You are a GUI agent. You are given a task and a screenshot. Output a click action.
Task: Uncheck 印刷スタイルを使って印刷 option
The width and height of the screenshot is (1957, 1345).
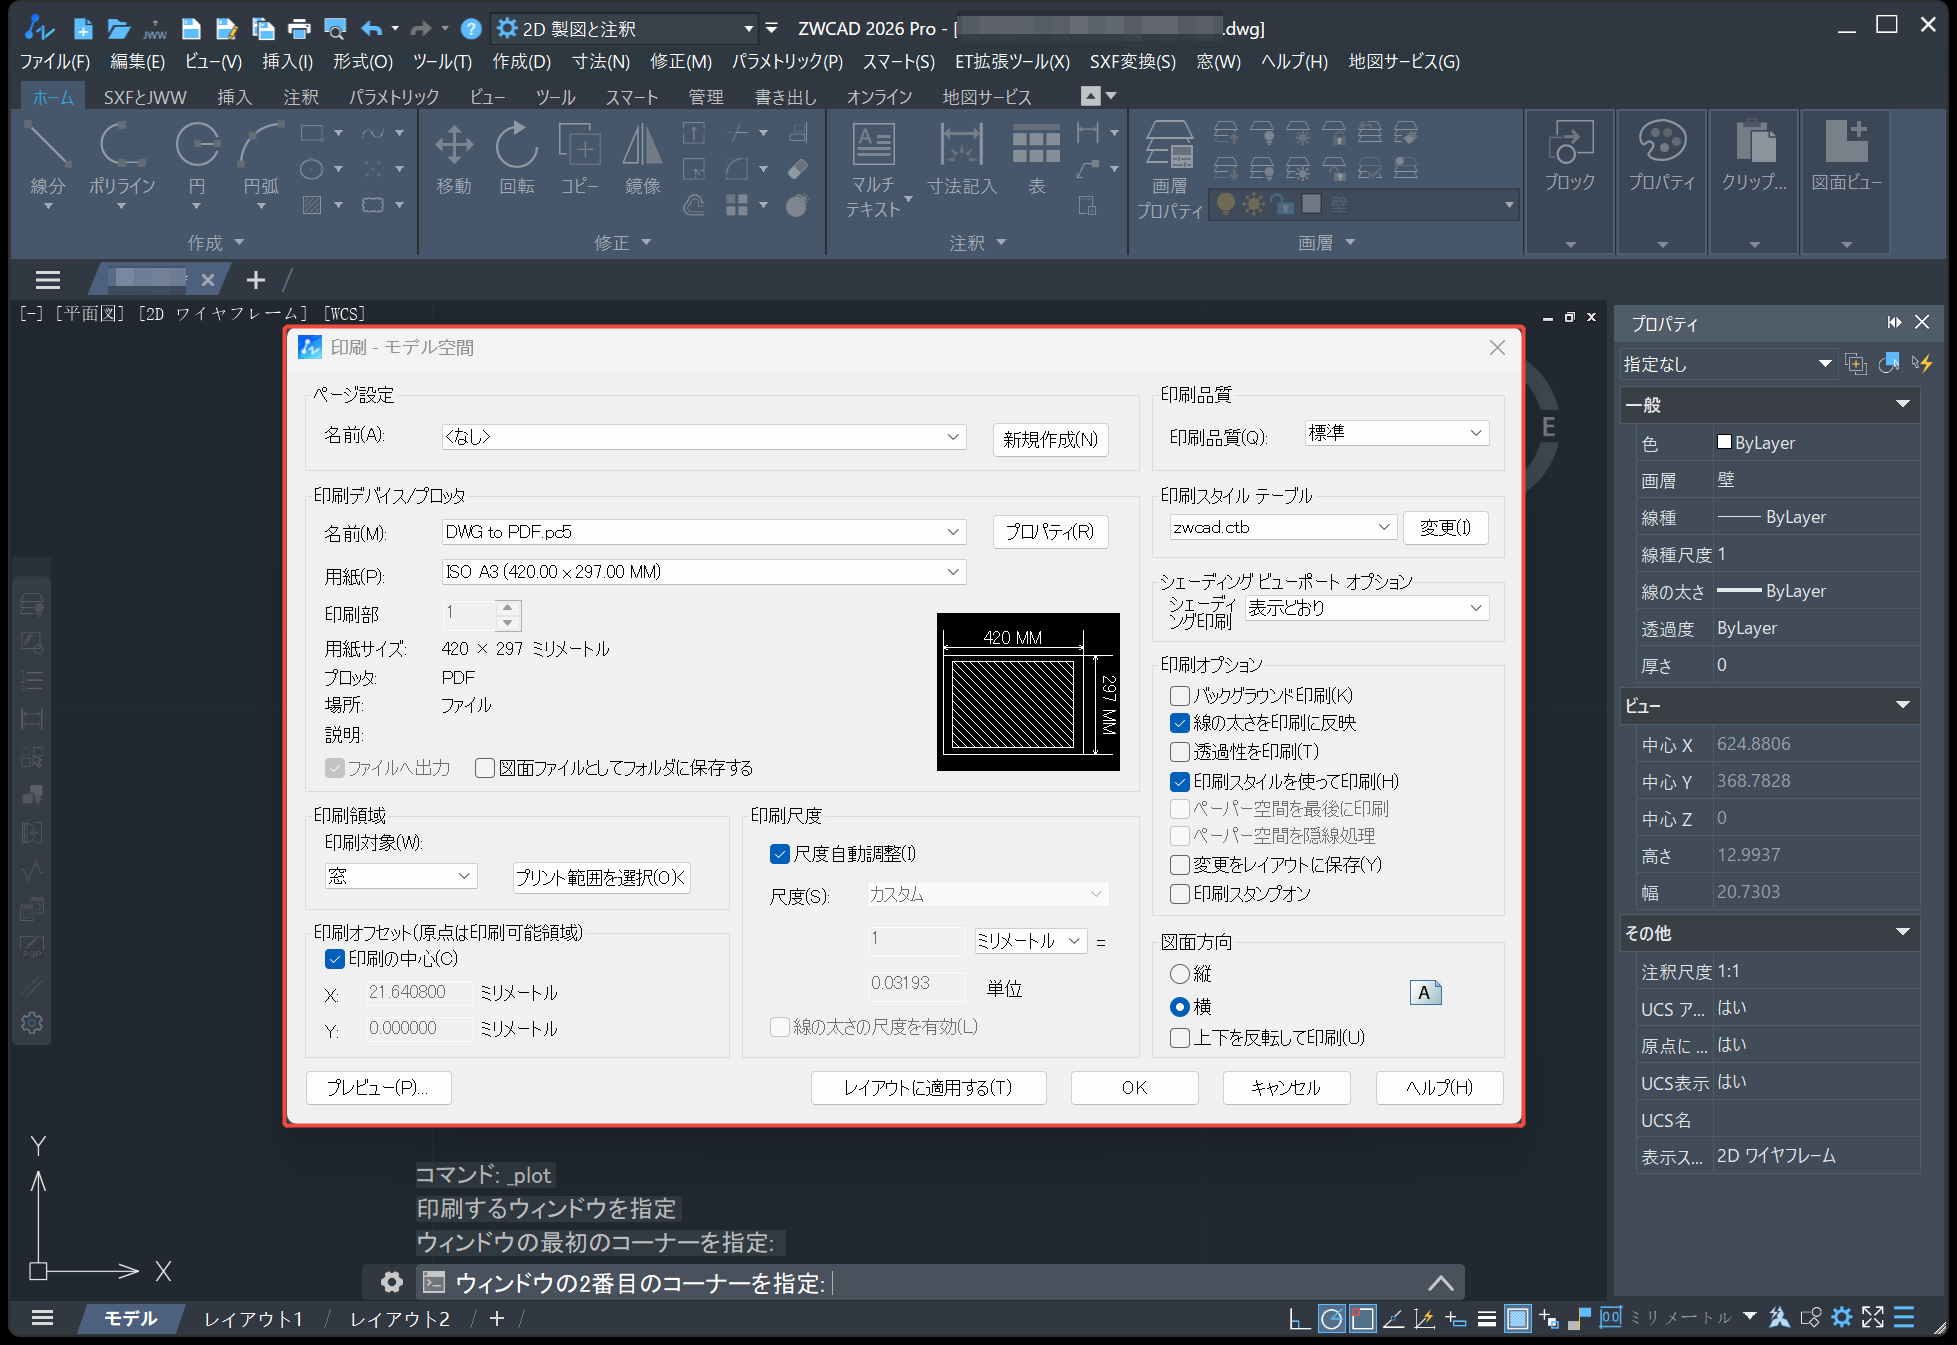point(1179,781)
